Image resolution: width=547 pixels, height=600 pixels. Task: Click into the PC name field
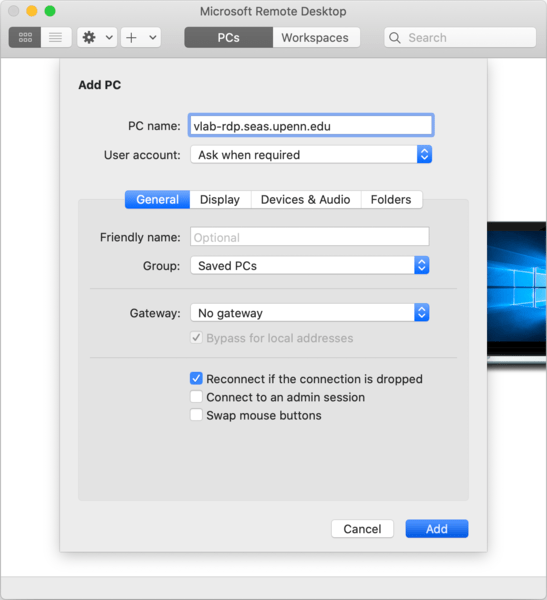311,126
